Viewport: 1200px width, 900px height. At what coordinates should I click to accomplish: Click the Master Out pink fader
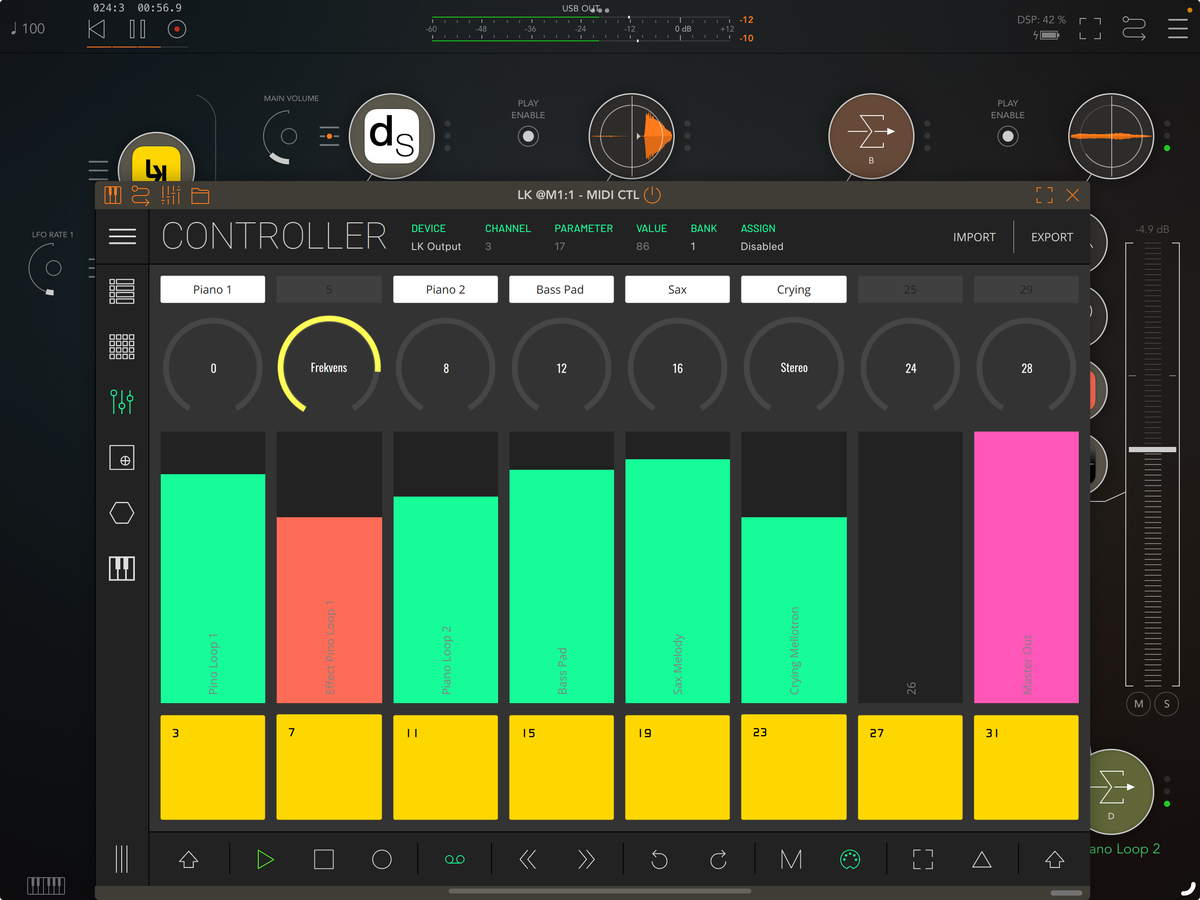pyautogui.click(x=1027, y=567)
